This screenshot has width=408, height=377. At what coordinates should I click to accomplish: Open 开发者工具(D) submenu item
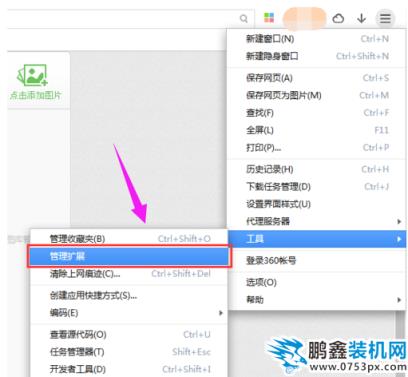point(129,369)
